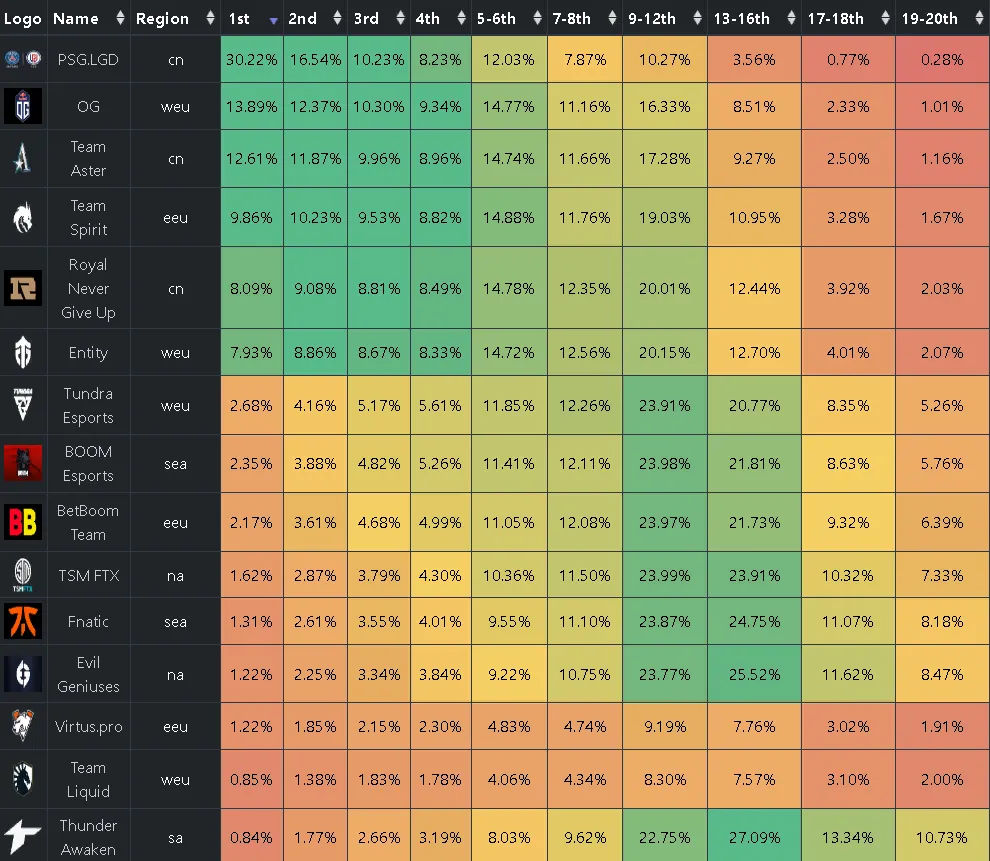Sort by 19-20th column sort arrows
This screenshot has height=861, width=990.
pos(979,18)
